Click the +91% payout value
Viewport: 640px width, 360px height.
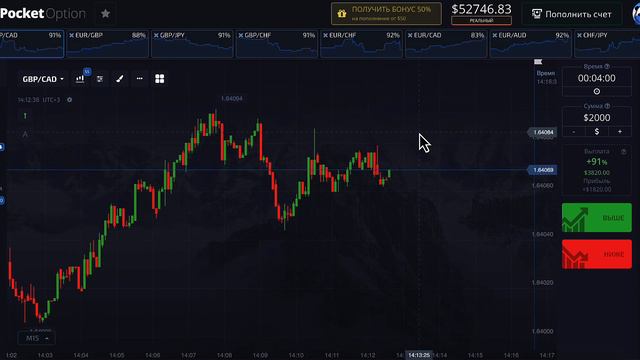click(x=597, y=162)
